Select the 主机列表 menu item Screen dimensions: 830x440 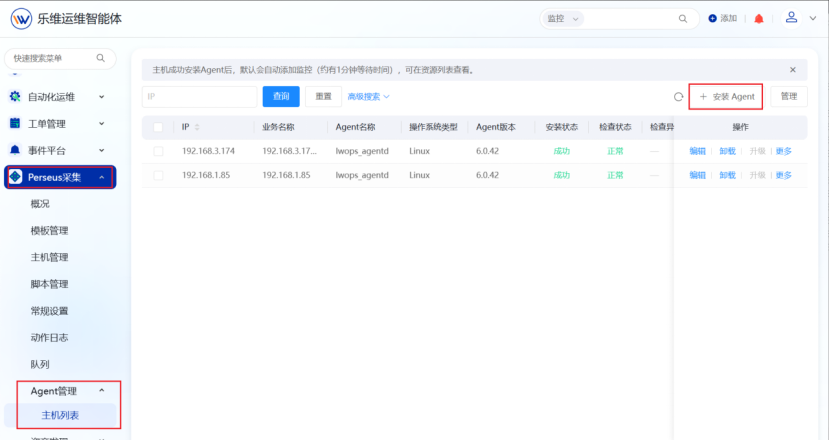coord(60,415)
